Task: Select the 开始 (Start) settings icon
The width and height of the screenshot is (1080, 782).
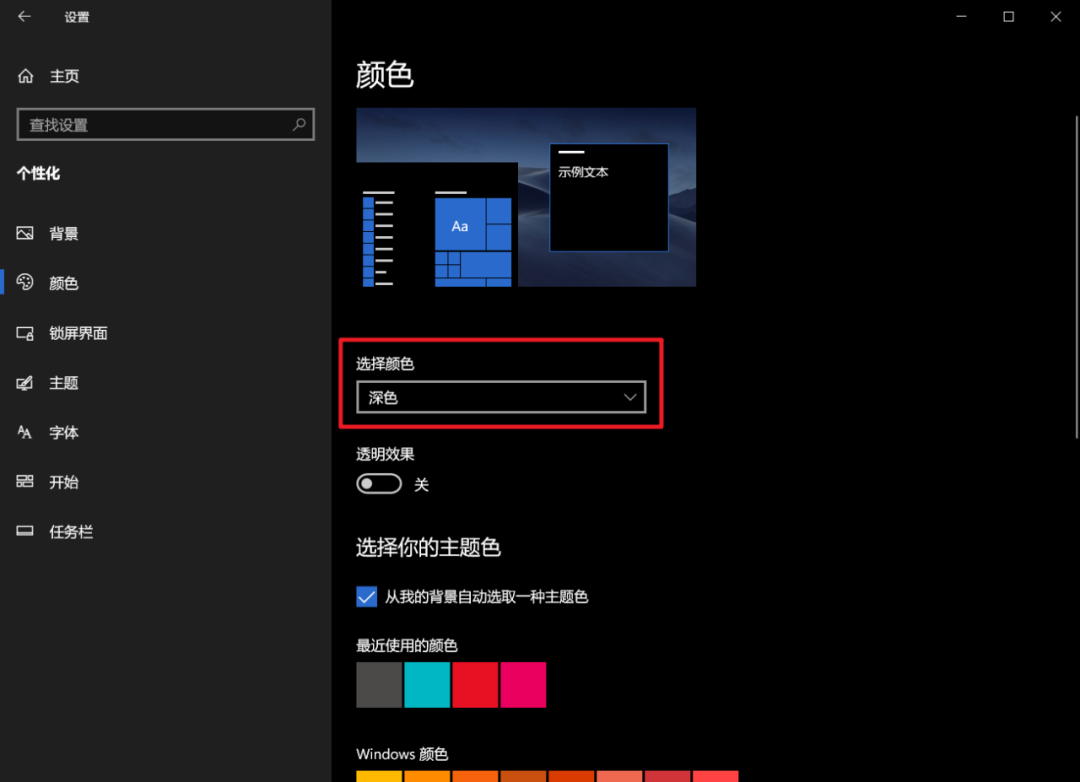Action: tap(24, 482)
